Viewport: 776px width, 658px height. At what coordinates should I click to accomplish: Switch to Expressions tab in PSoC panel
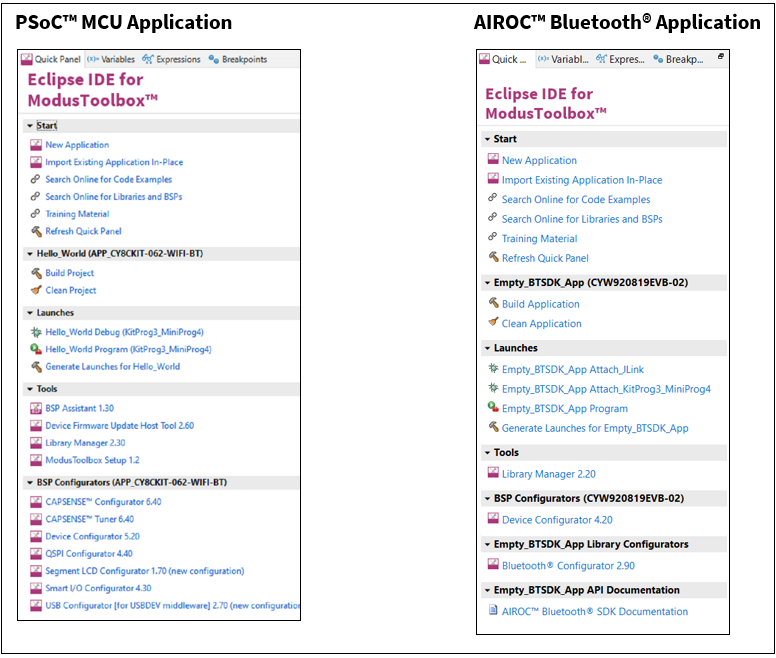coord(171,59)
